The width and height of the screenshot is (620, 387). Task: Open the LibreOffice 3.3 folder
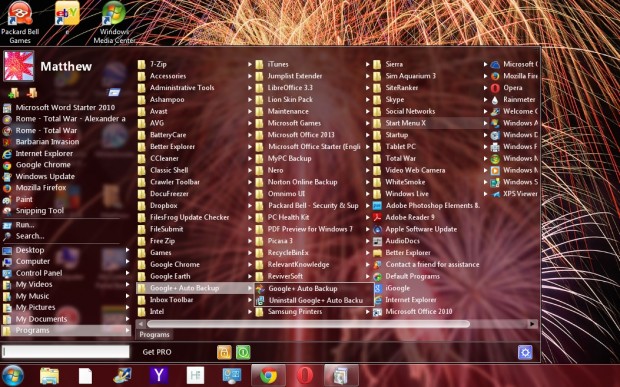(313, 88)
